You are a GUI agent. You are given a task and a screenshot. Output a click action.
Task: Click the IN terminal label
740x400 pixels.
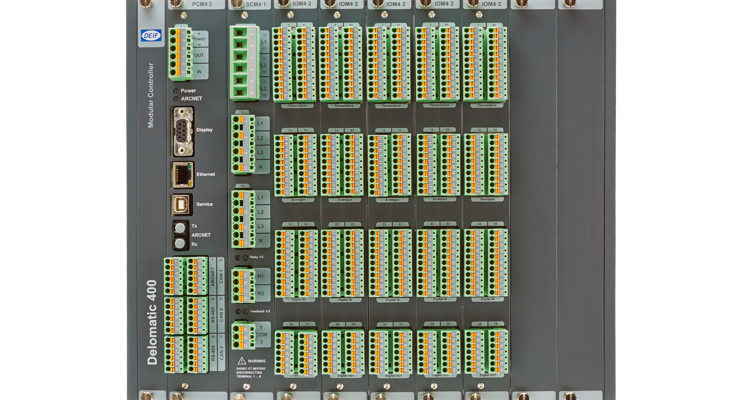point(199,72)
